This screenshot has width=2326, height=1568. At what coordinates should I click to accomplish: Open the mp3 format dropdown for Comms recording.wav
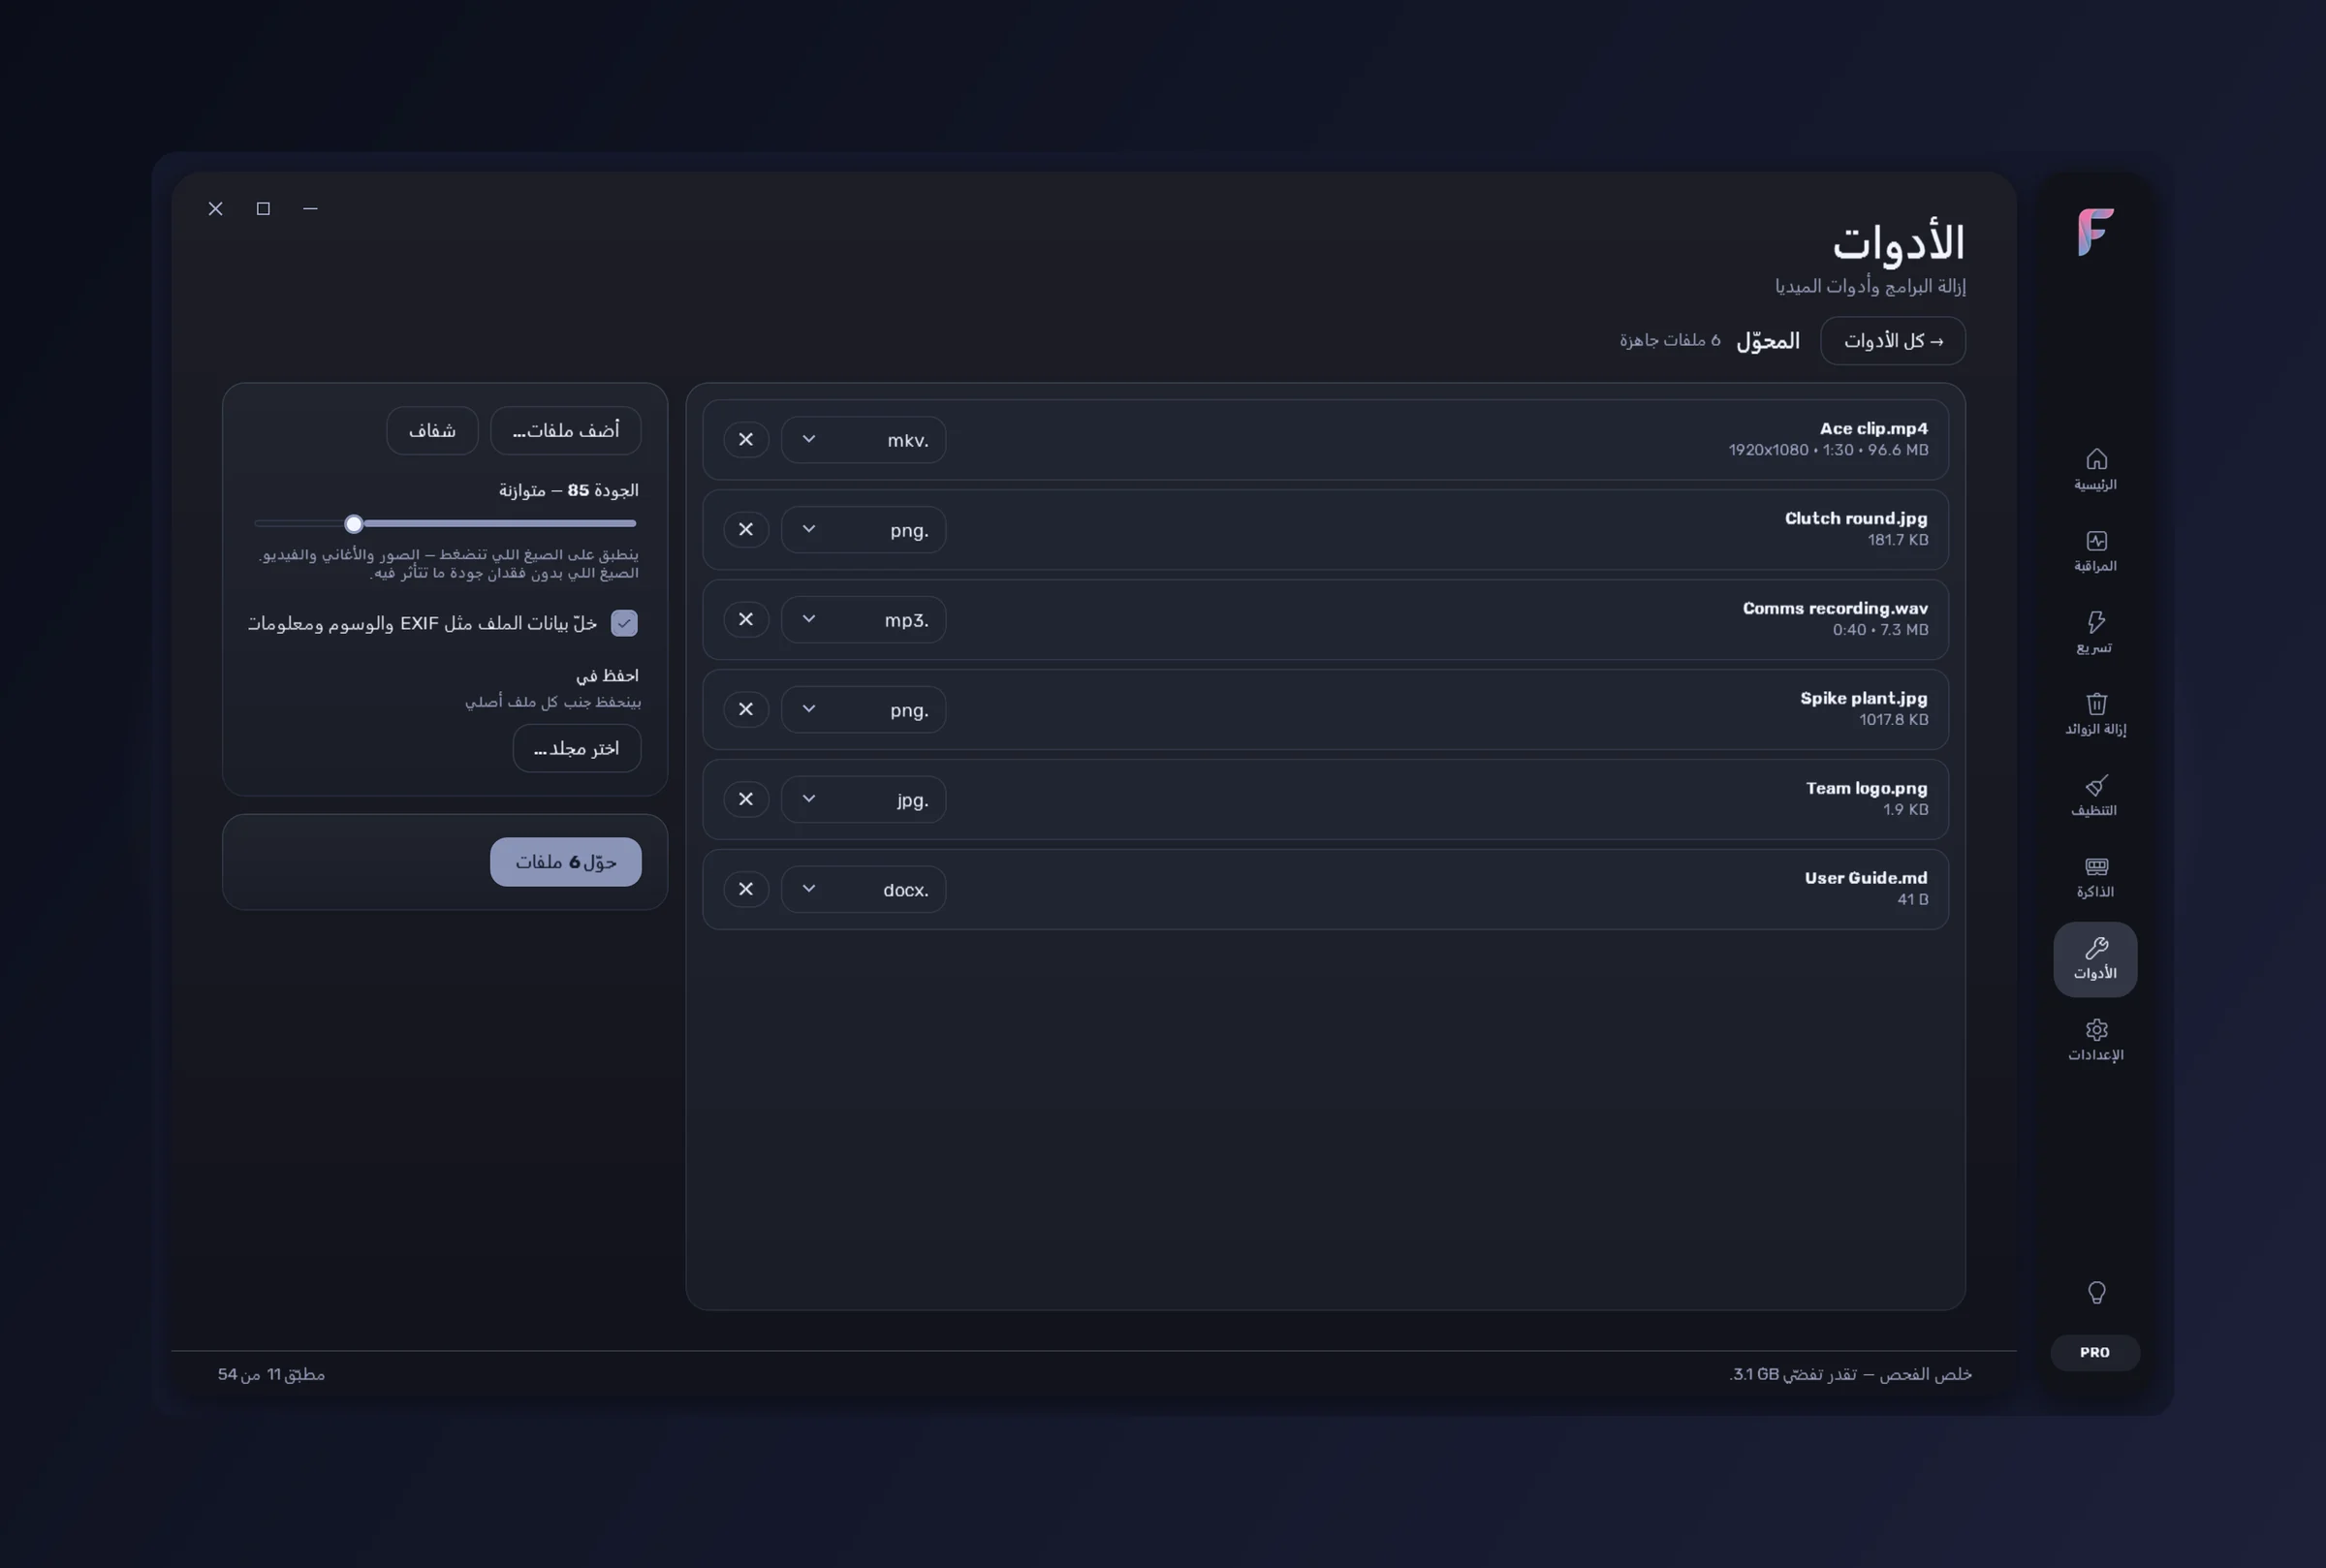click(x=863, y=620)
